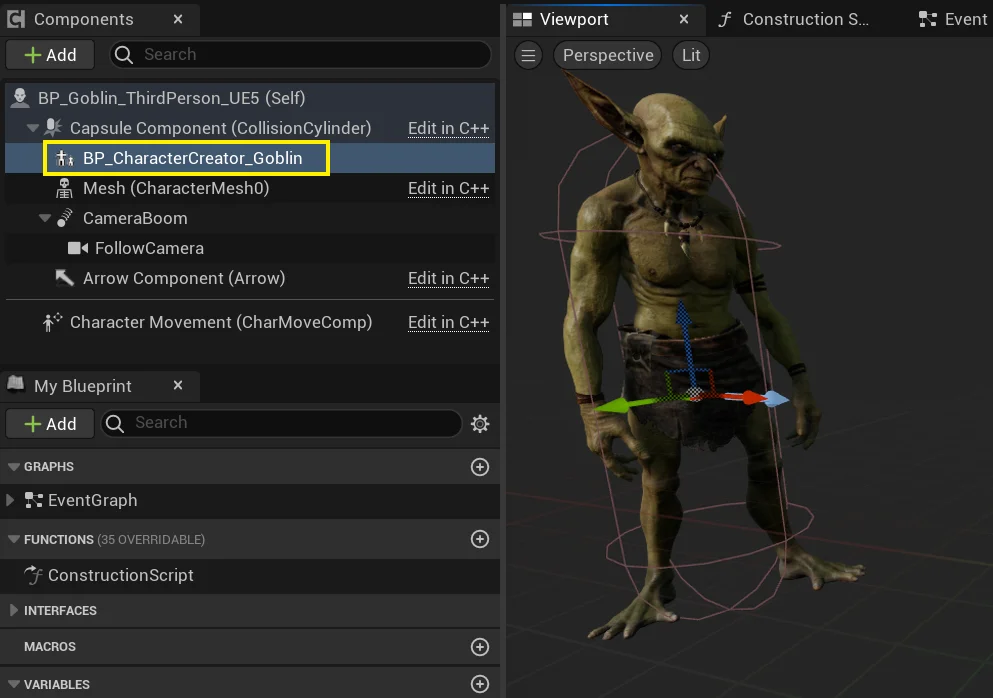Click the My Blueprint settings gear icon
The width and height of the screenshot is (993, 698).
[x=480, y=424]
